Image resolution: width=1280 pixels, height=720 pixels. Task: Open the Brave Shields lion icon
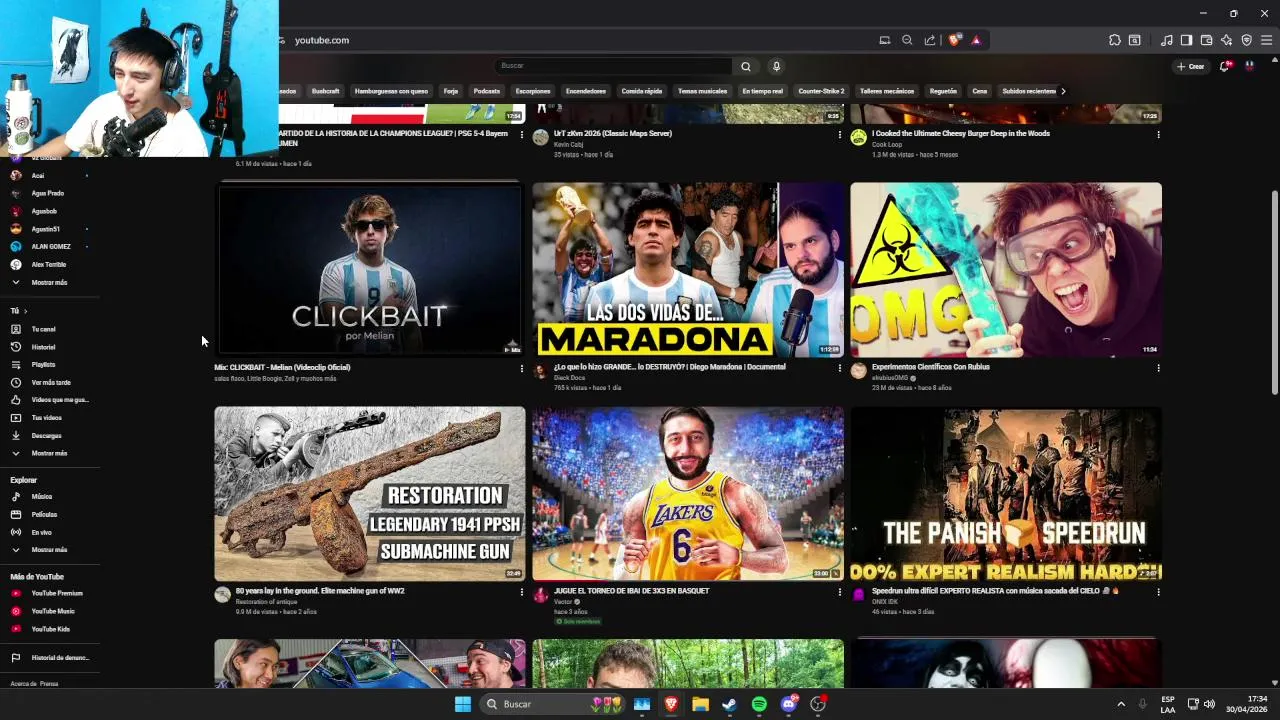pos(954,40)
